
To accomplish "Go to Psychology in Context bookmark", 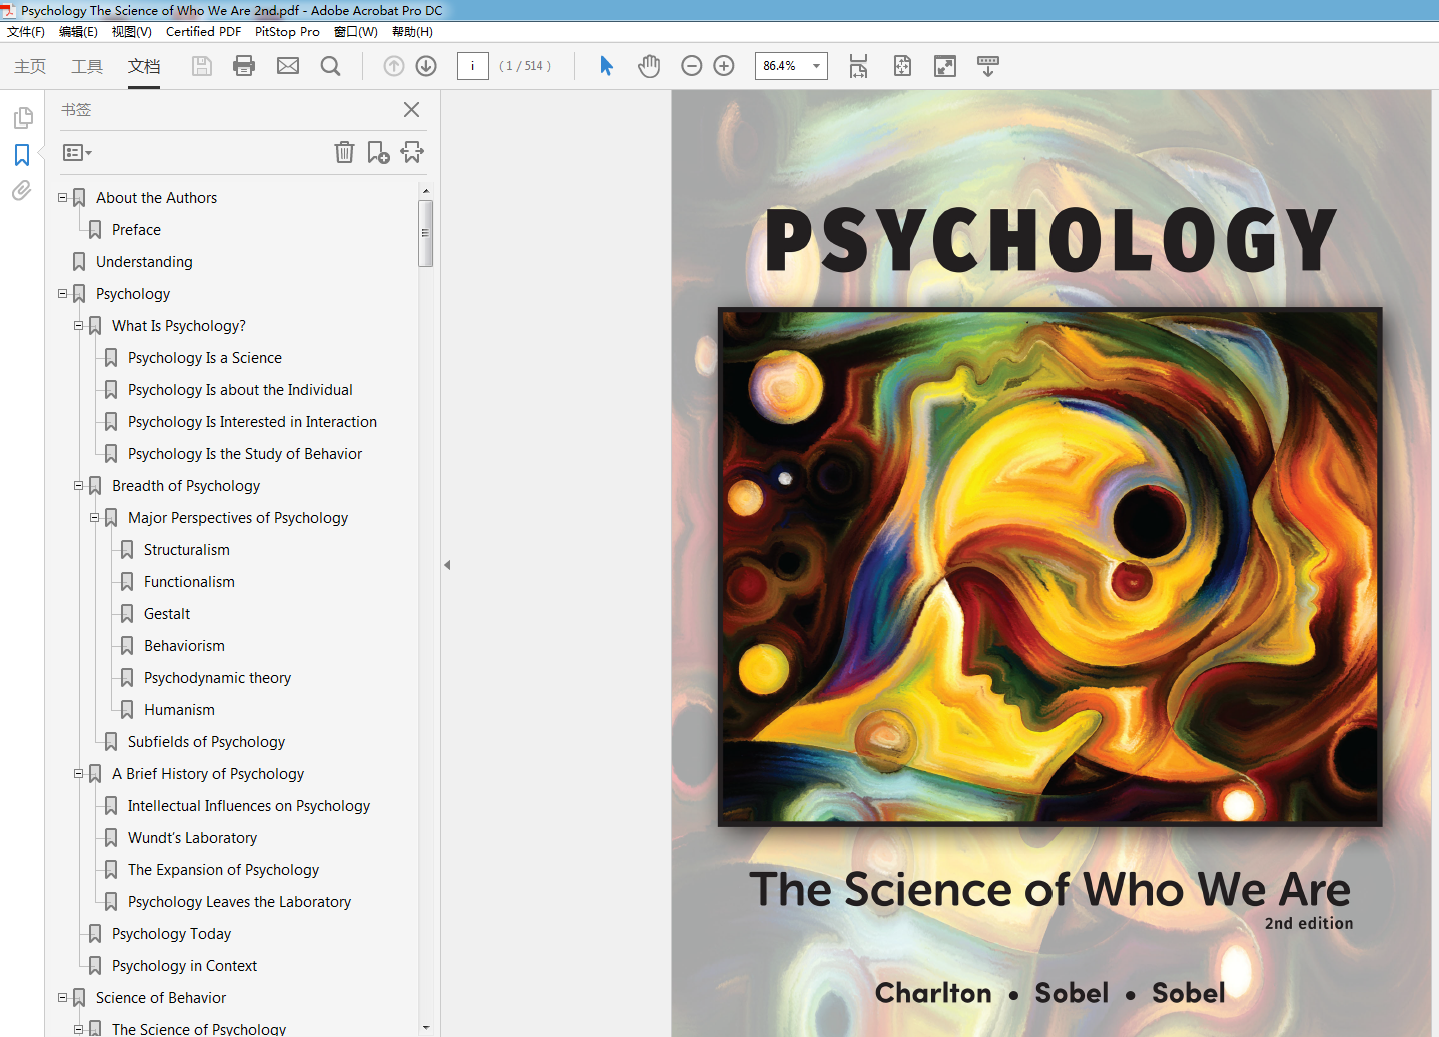I will click(184, 966).
